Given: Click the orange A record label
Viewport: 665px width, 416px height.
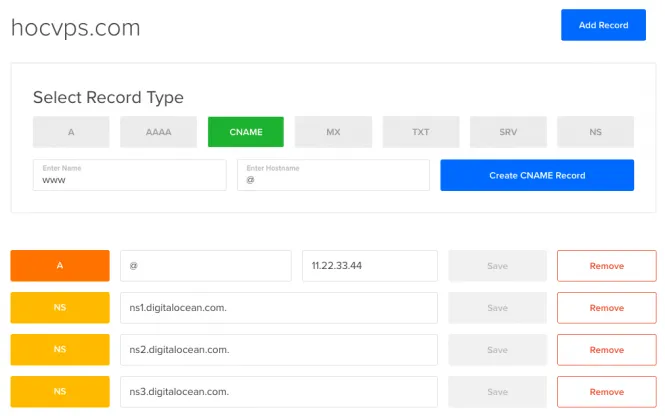Looking at the screenshot, I should coord(60,266).
